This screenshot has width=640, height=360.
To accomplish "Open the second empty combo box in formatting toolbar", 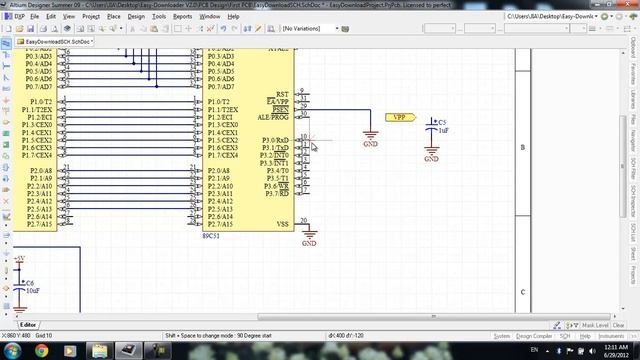I will (x=480, y=29).
